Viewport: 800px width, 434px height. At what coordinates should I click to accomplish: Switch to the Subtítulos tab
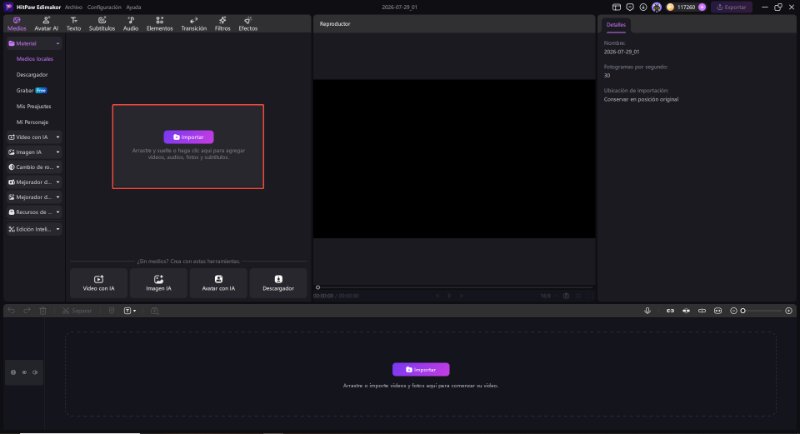102,23
